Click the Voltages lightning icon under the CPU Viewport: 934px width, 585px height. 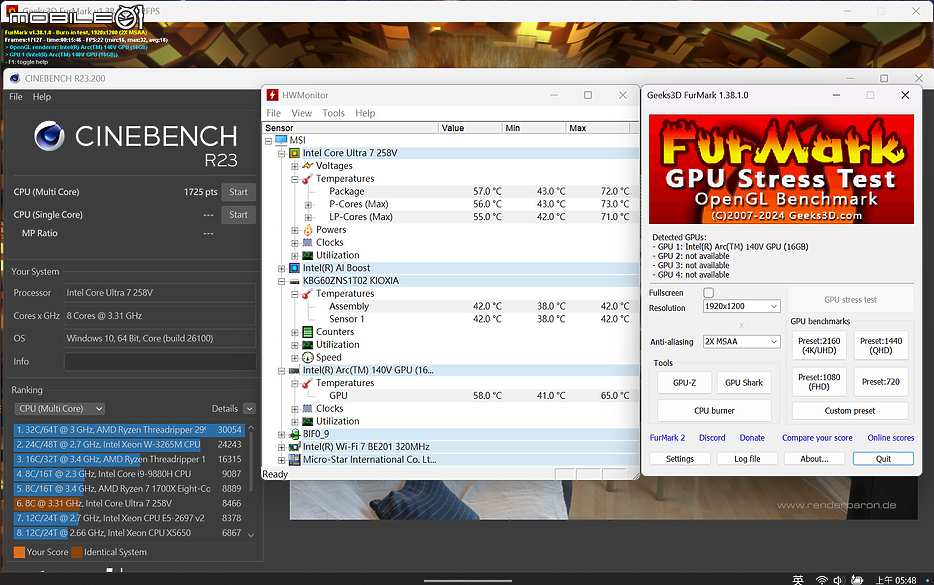coord(308,166)
